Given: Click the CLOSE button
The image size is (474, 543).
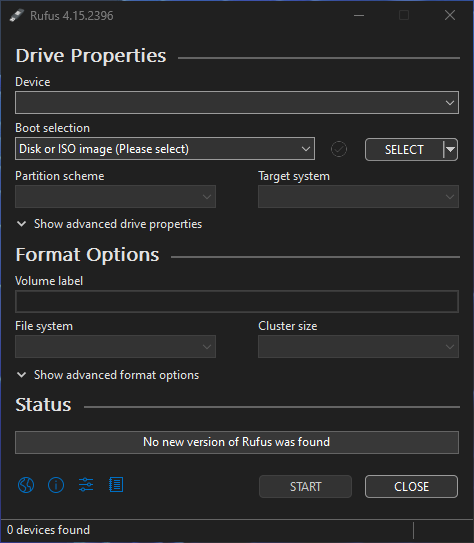Looking at the screenshot, I should (411, 487).
